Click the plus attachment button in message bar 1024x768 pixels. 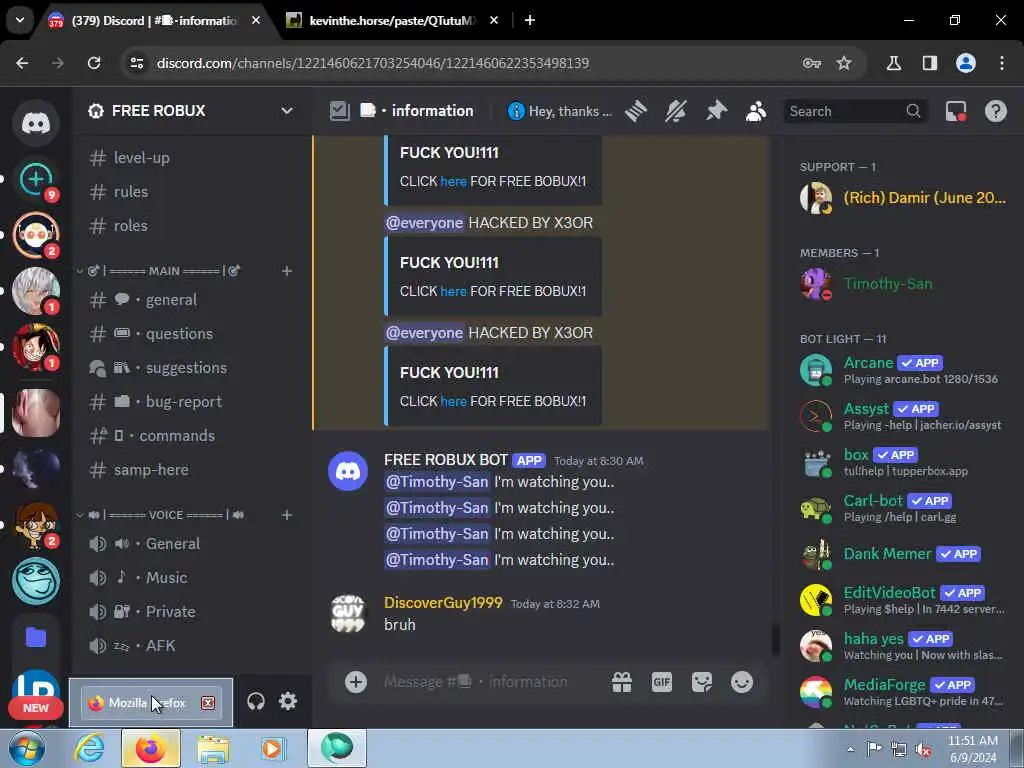[356, 682]
